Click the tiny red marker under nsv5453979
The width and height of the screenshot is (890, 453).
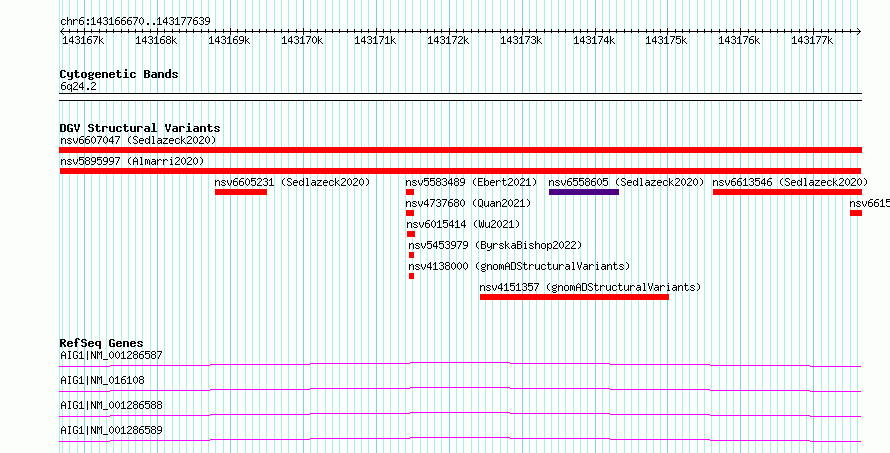[412, 255]
